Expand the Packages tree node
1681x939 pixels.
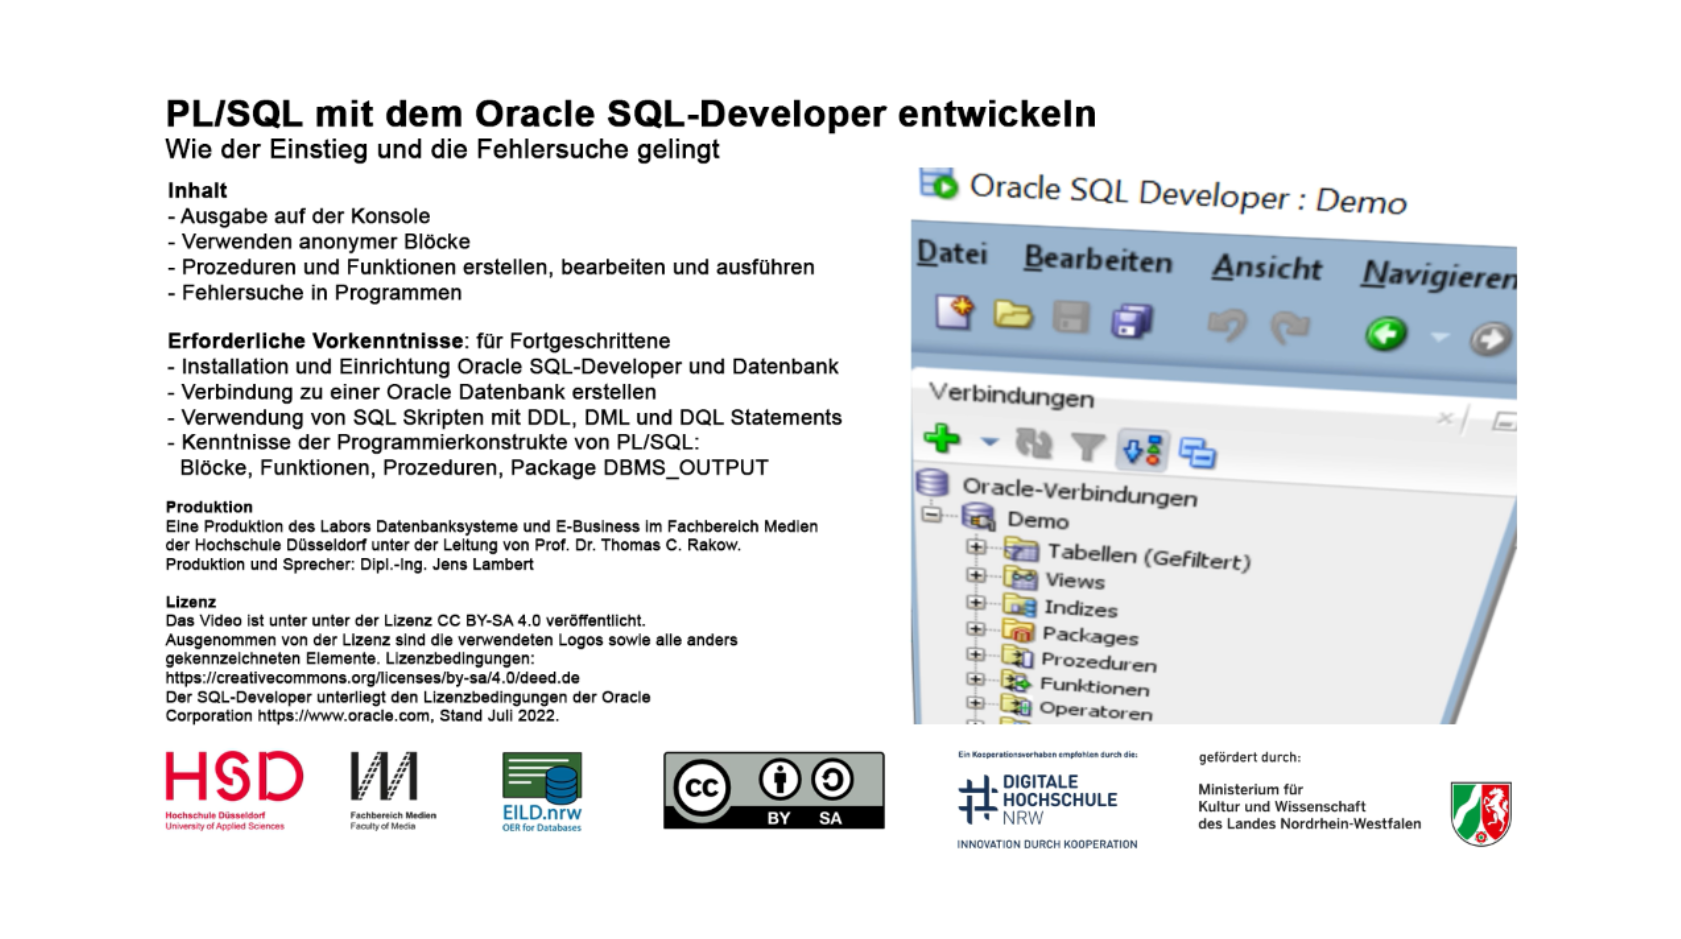coord(976,628)
